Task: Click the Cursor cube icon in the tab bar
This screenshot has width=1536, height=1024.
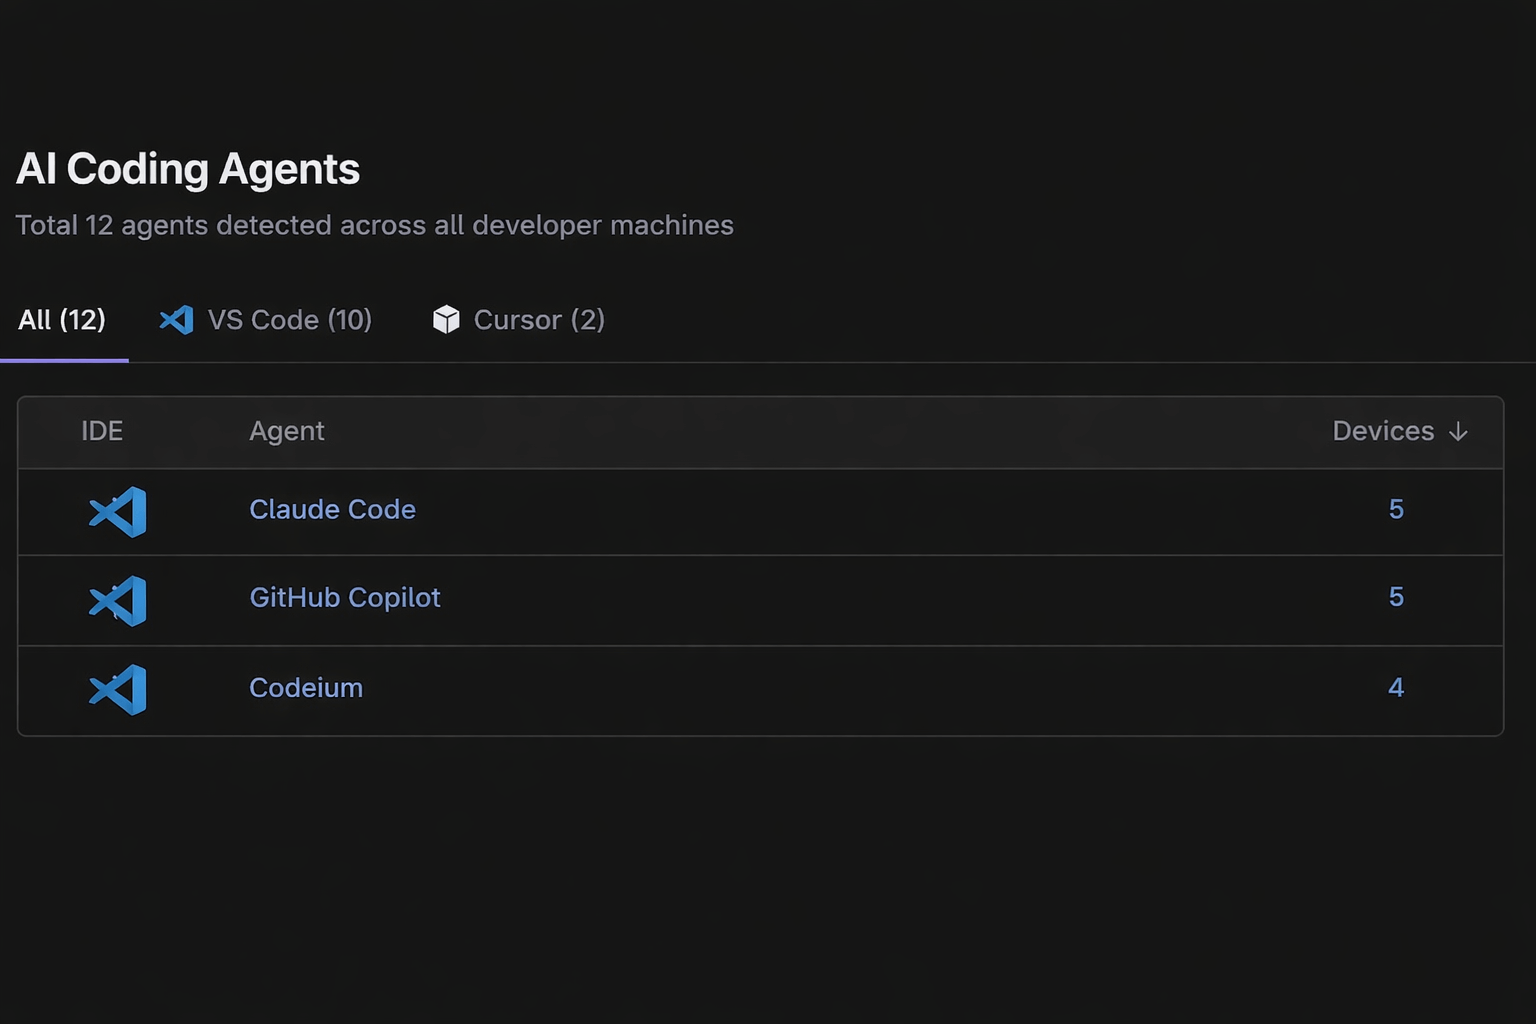Action: point(446,320)
